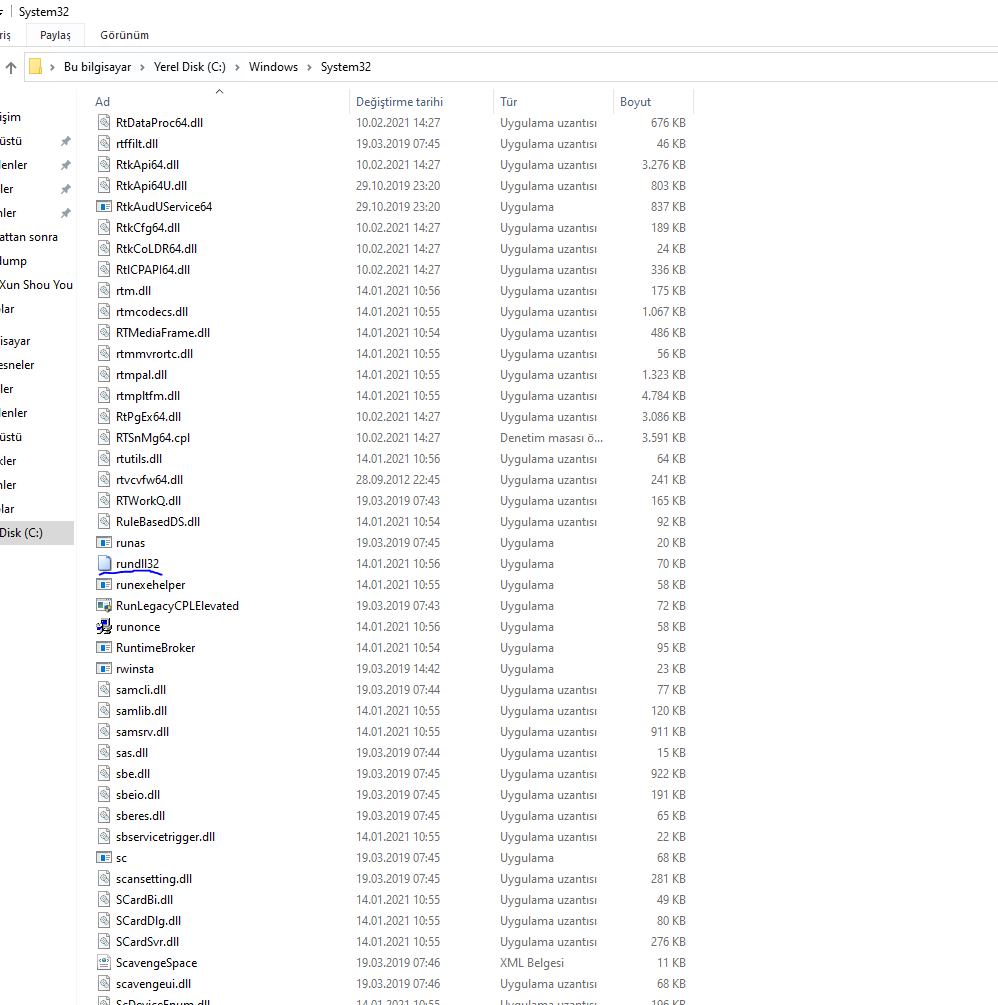Select the runas application icon
The height and width of the screenshot is (1005, 998).
pos(104,542)
